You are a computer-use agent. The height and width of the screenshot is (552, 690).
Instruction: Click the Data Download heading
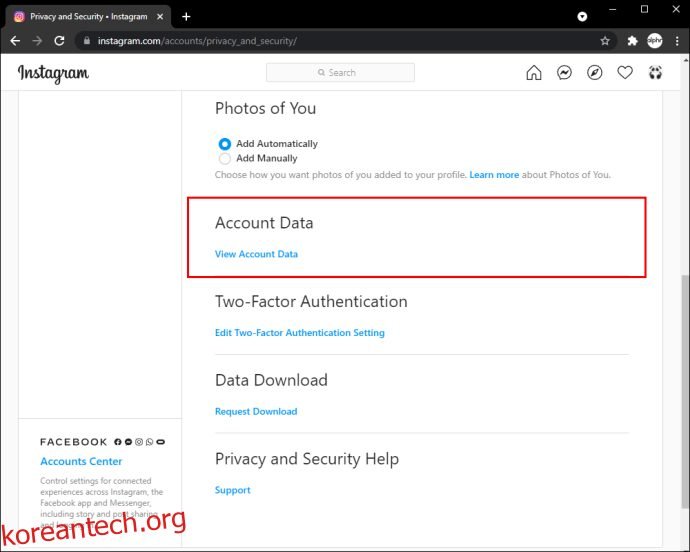(271, 380)
